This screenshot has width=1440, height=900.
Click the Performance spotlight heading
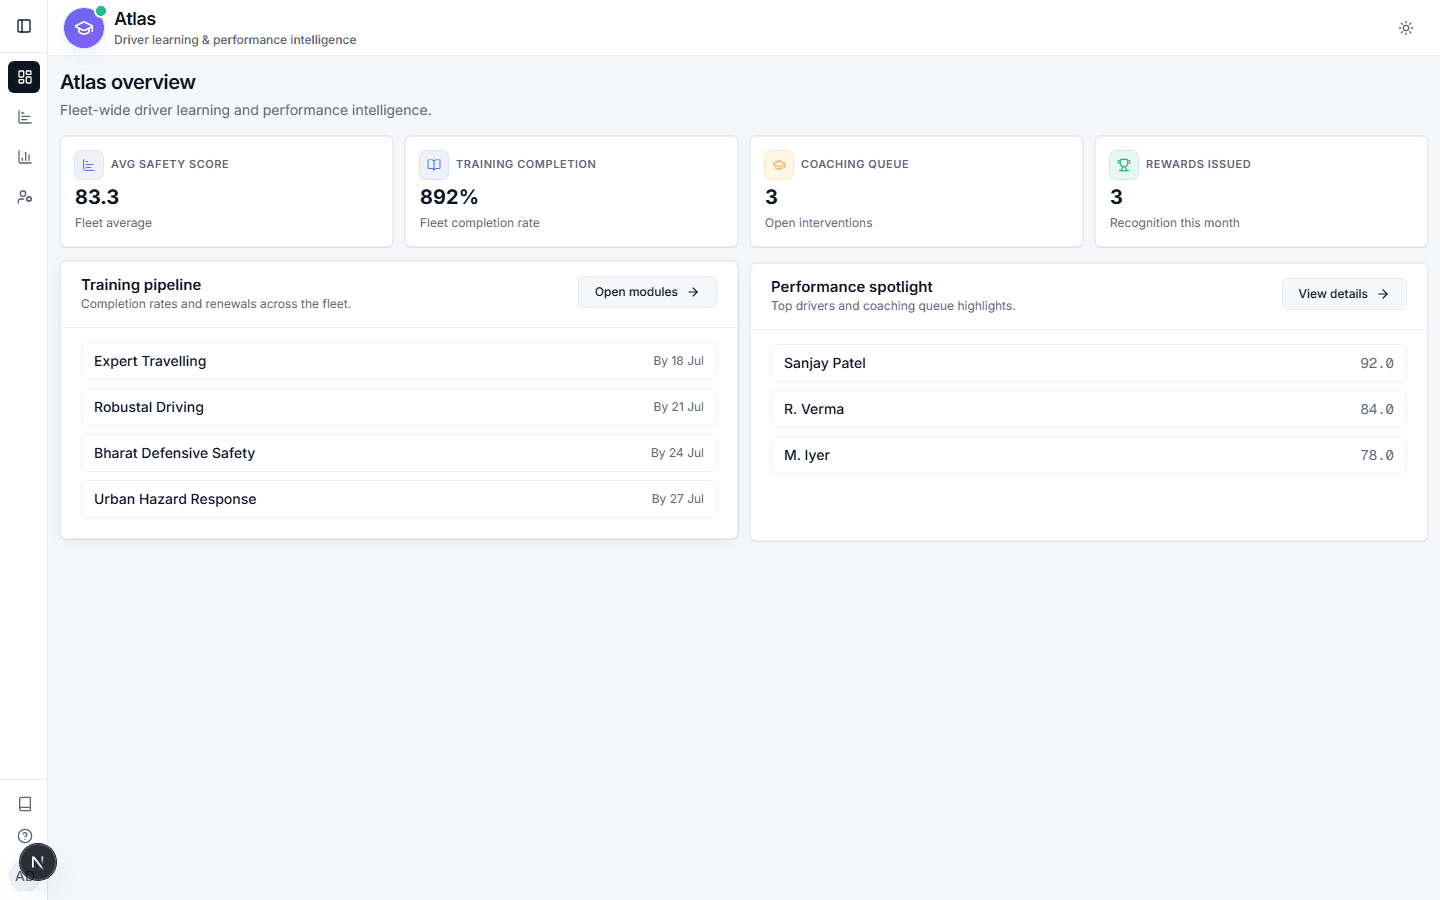click(851, 287)
